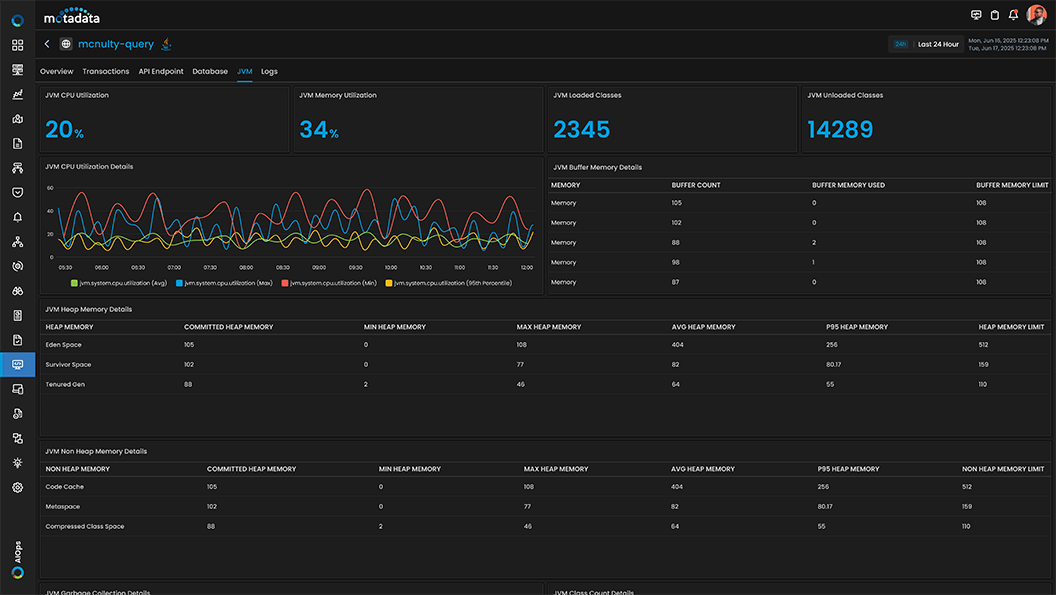Switch to the Logs tab

[269, 71]
